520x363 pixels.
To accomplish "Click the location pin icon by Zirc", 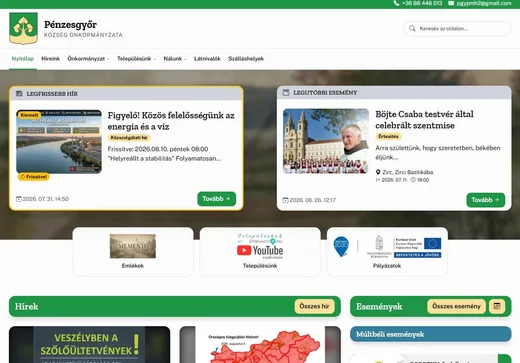I will (378, 172).
